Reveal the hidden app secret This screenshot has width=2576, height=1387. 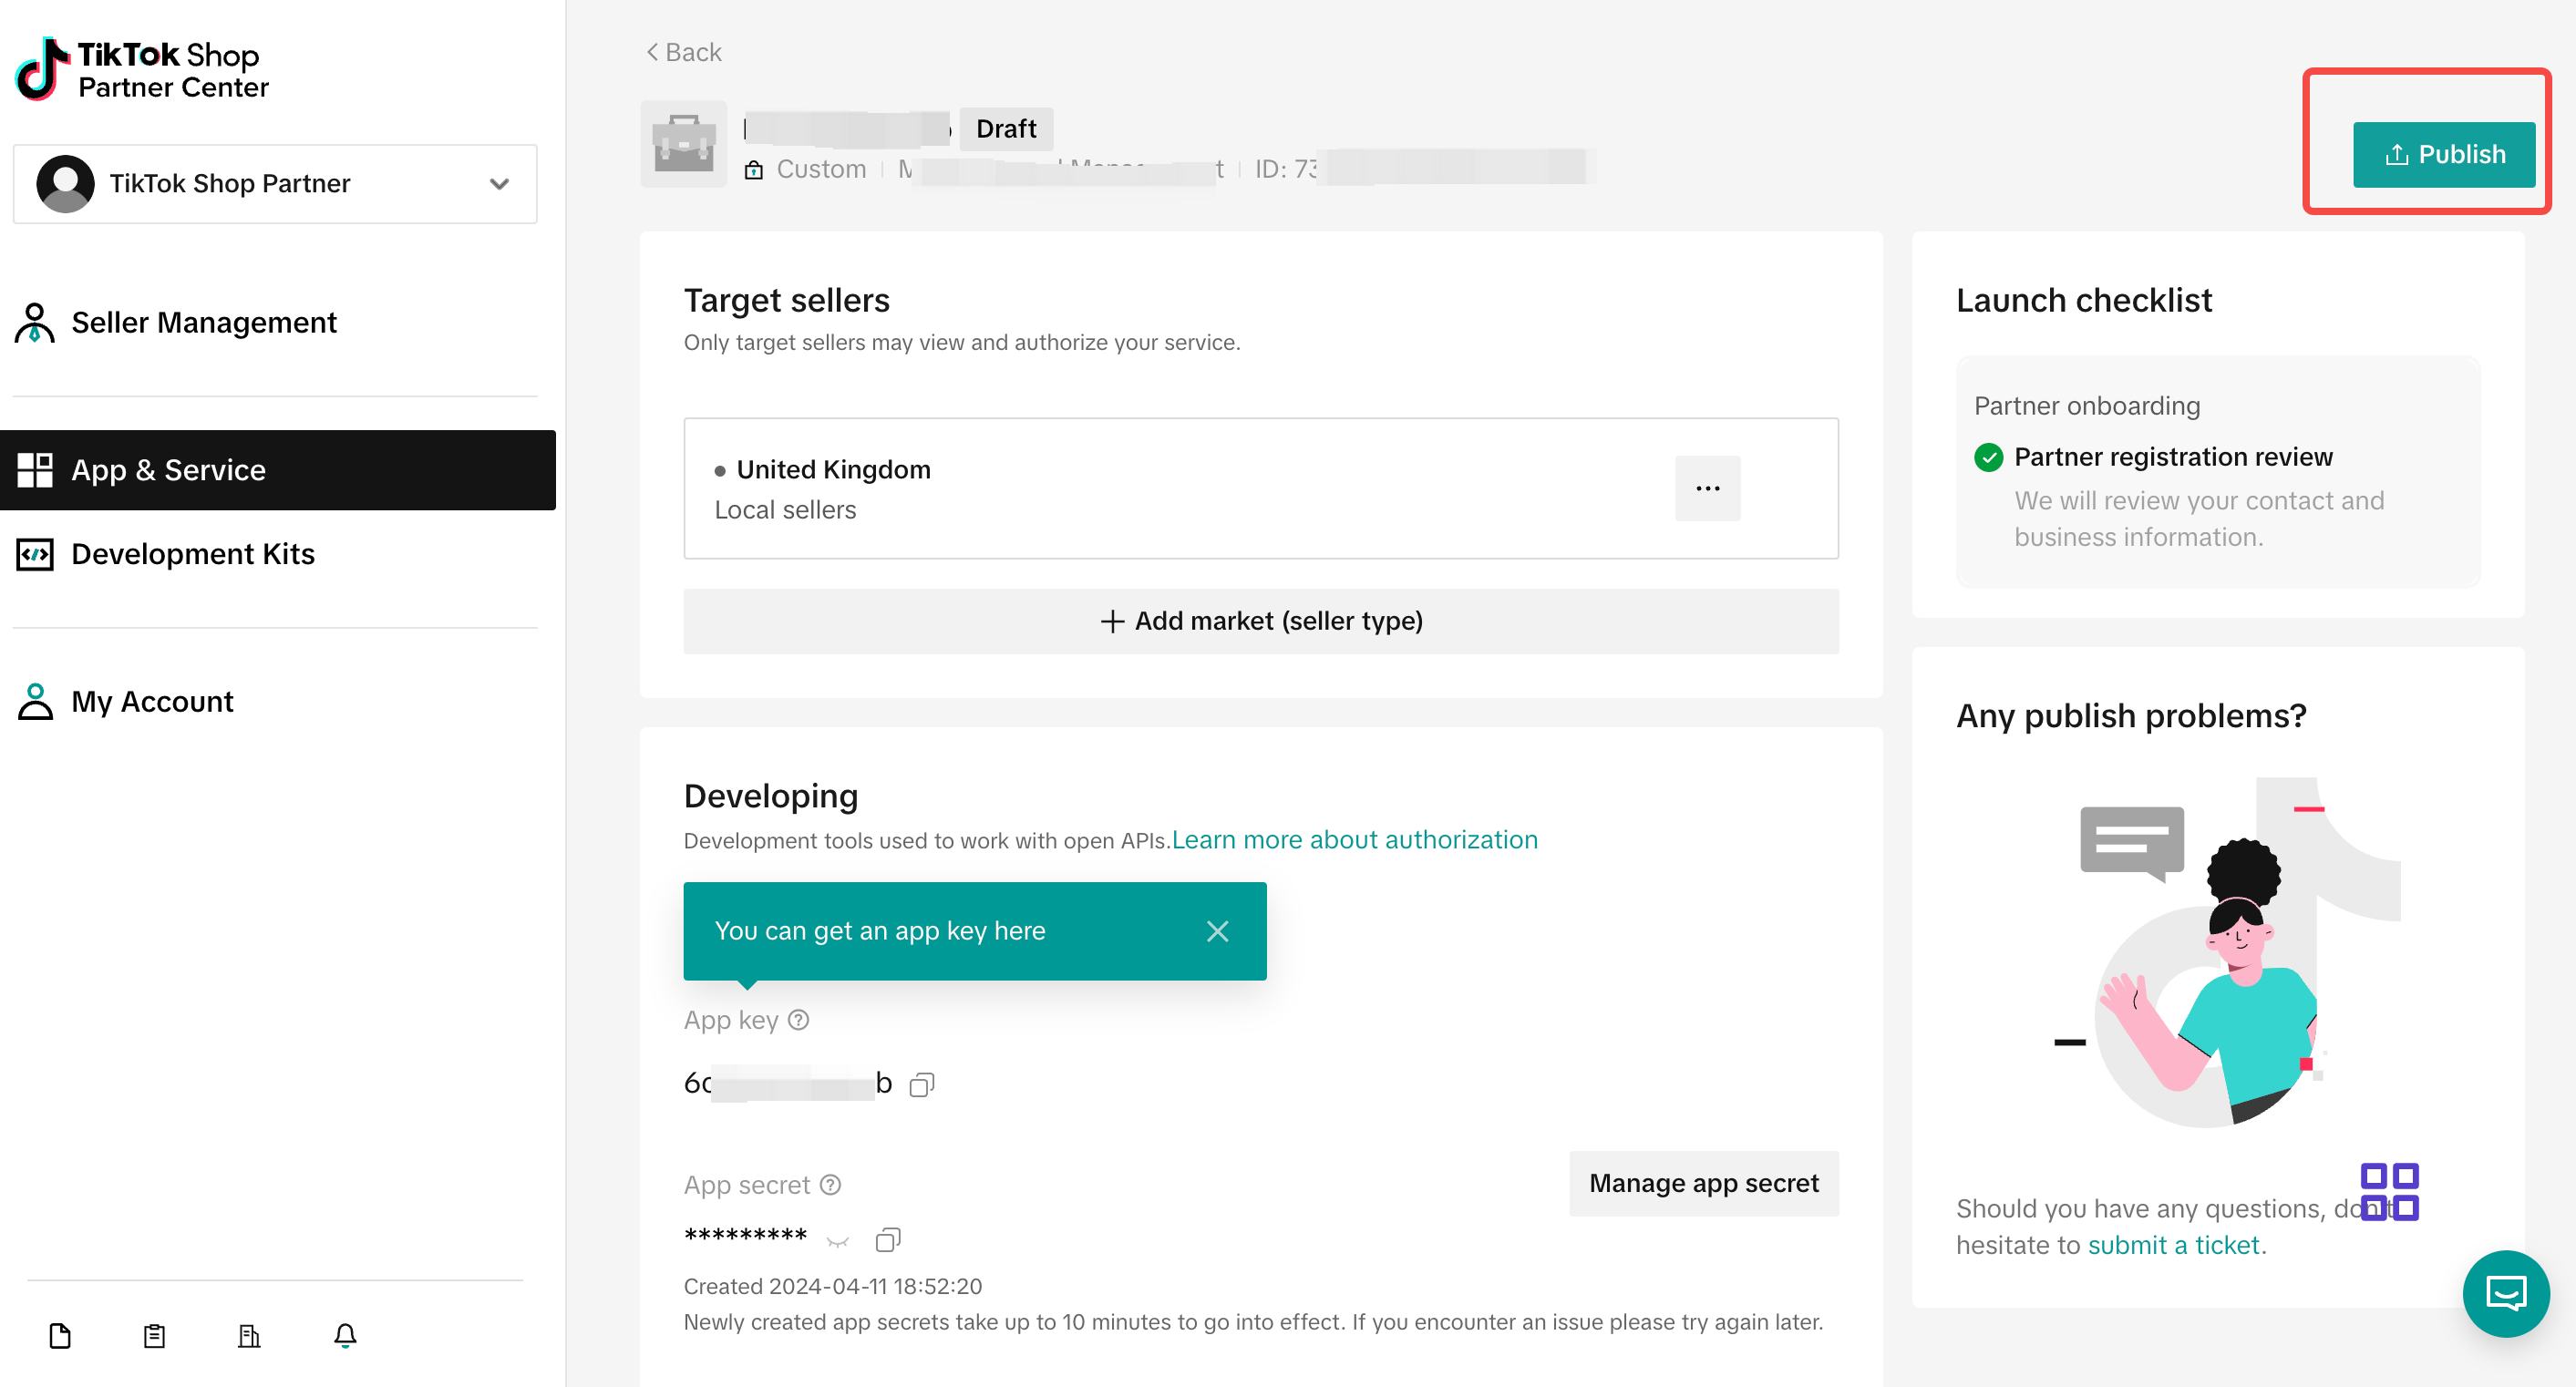point(837,1241)
